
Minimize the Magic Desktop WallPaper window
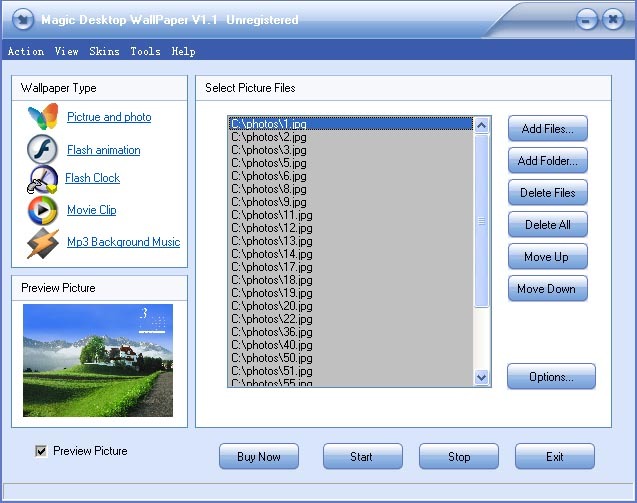[x=586, y=20]
